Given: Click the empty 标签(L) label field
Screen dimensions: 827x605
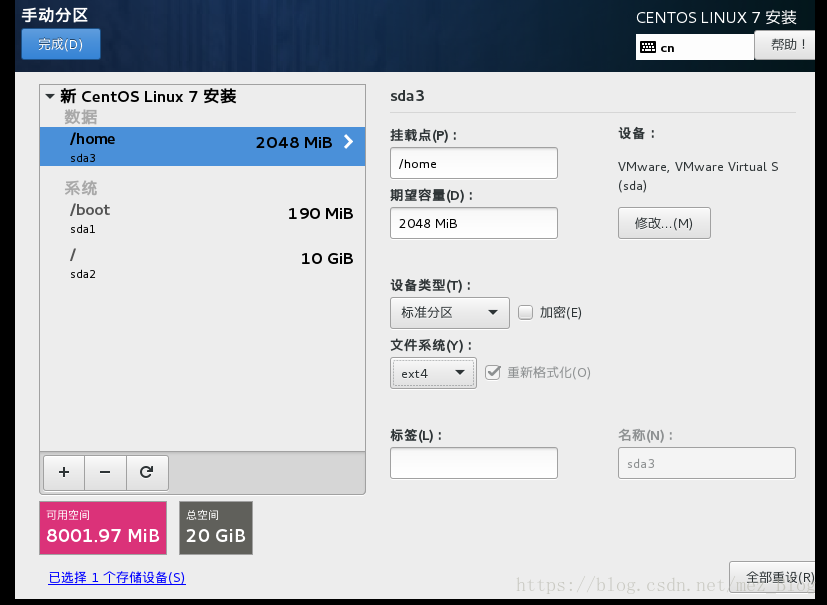Looking at the screenshot, I should click(x=473, y=462).
